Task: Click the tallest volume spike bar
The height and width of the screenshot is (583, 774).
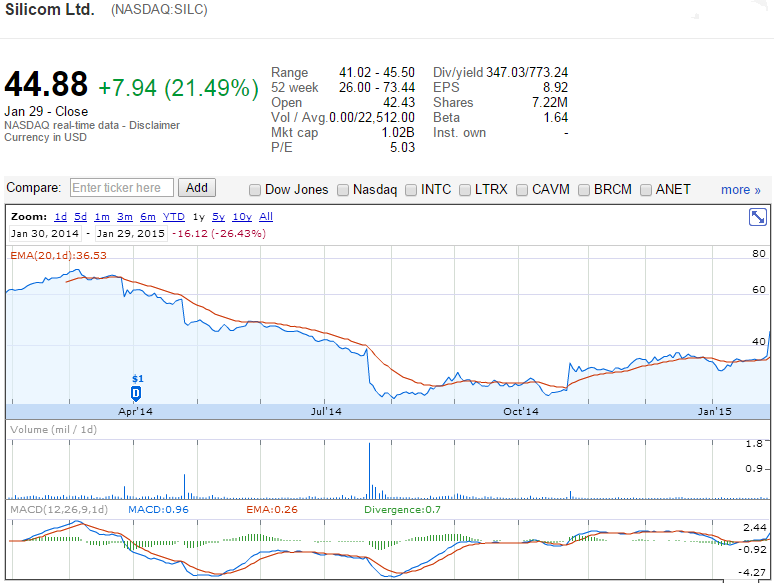Action: coord(369,470)
